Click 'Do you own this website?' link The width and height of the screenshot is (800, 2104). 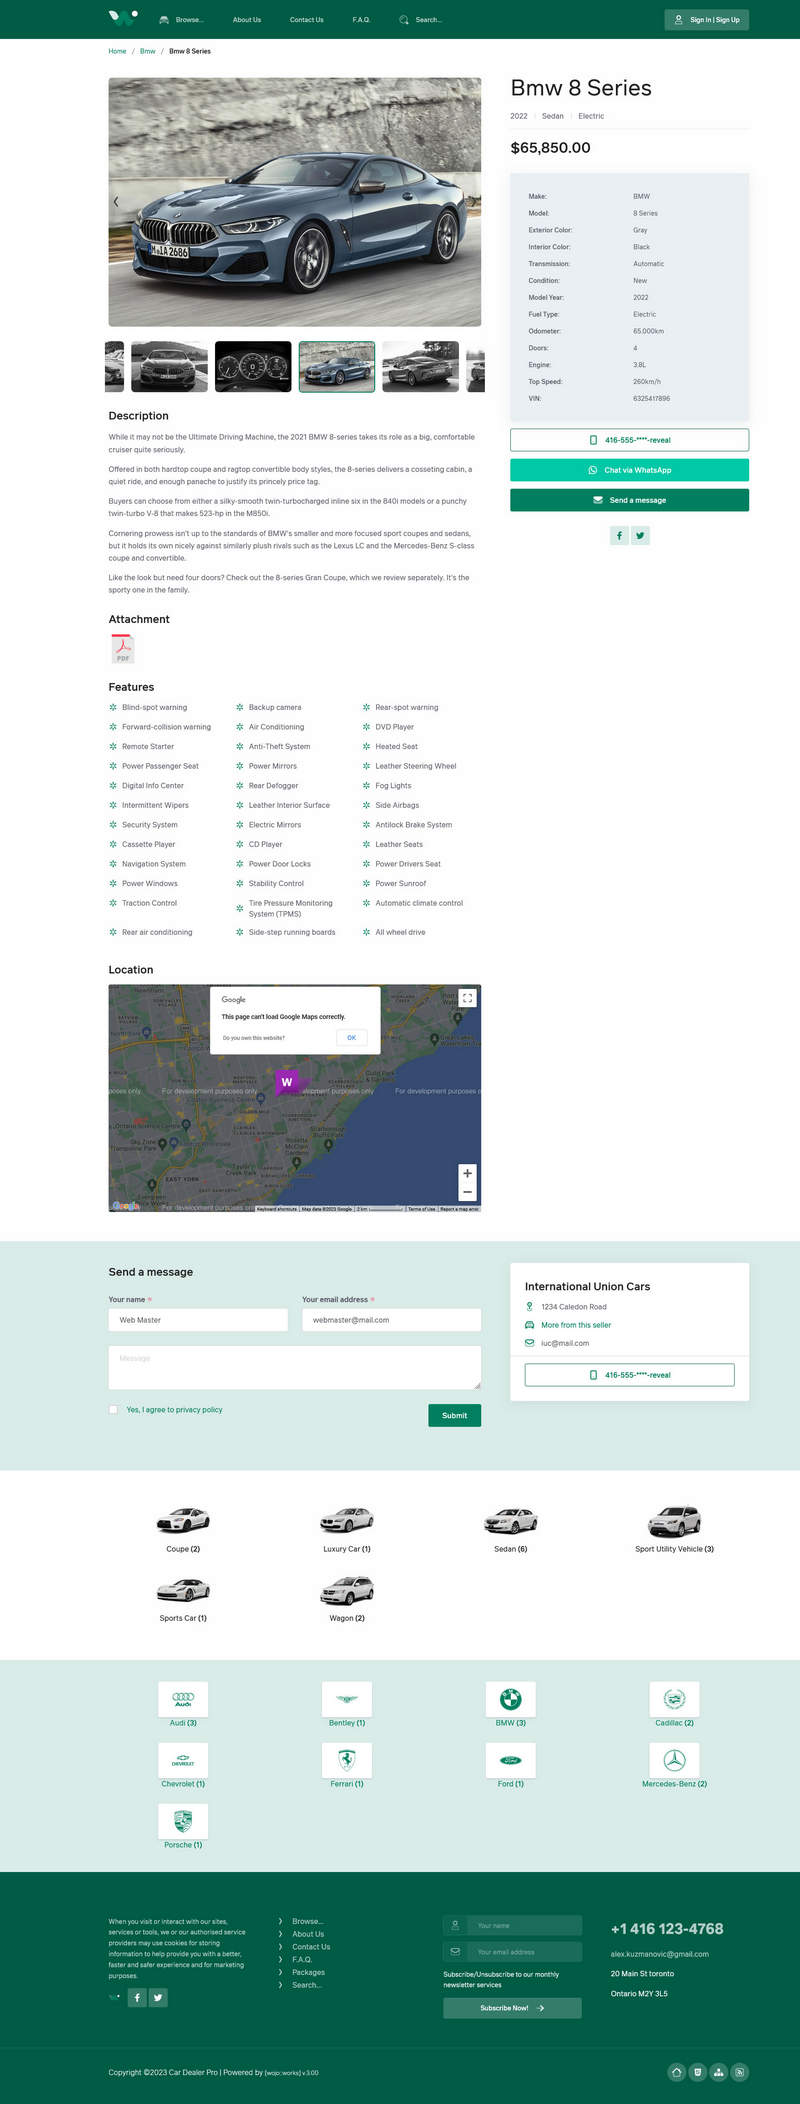coord(254,1038)
